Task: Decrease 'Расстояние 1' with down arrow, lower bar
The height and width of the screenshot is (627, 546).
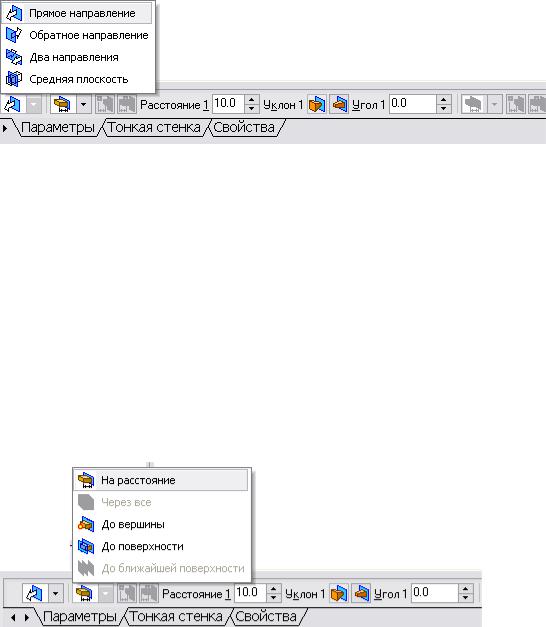Action: click(273, 598)
